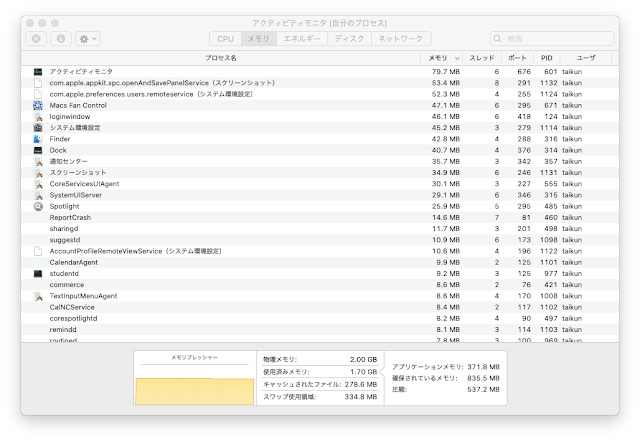The image size is (640, 441).
Task: Select the commerce process row
Action: (320, 285)
